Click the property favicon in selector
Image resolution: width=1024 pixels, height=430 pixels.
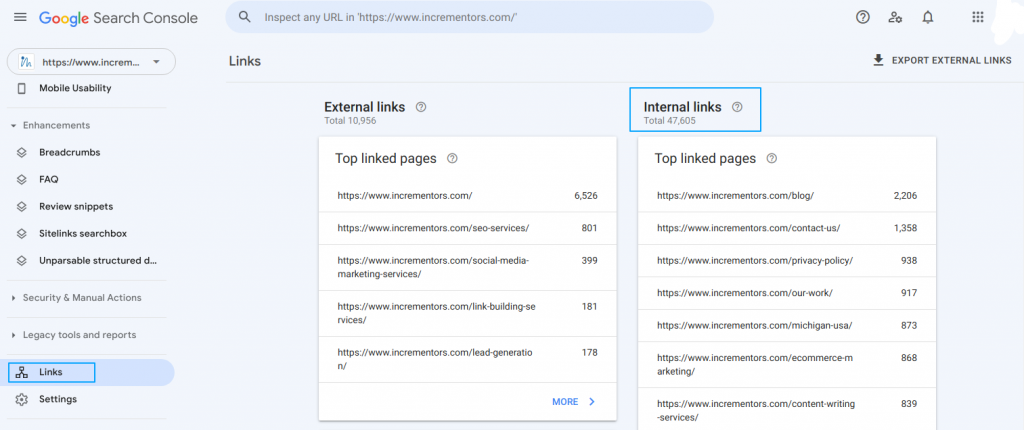pyautogui.click(x=26, y=62)
